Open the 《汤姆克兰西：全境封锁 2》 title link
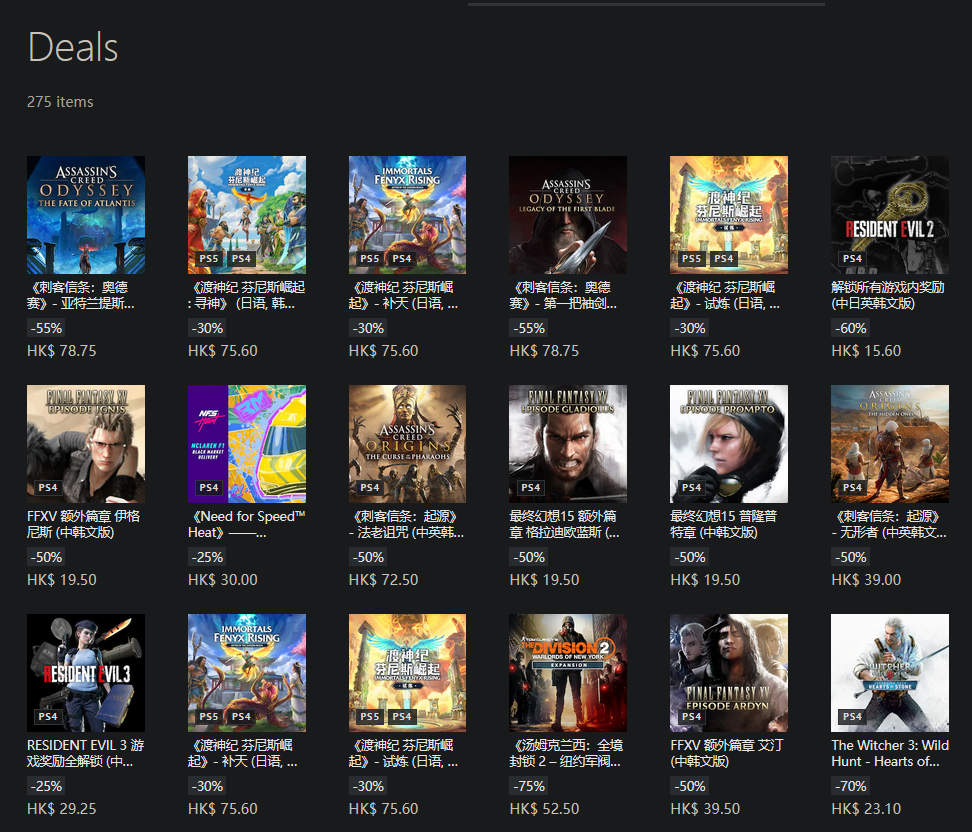Image resolution: width=972 pixels, height=832 pixels. coord(566,753)
